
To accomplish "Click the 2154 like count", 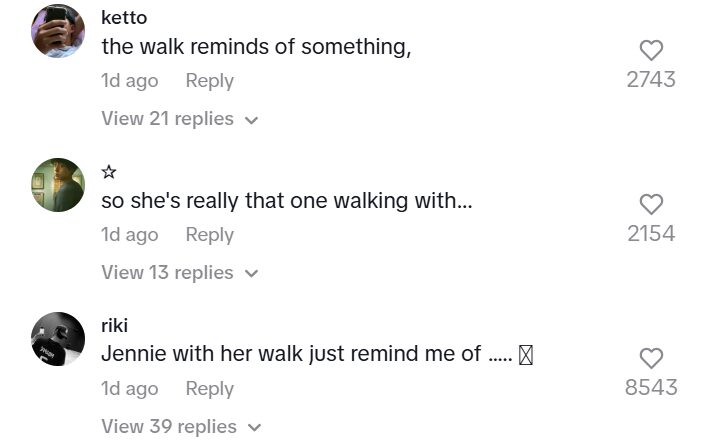I will tap(651, 234).
